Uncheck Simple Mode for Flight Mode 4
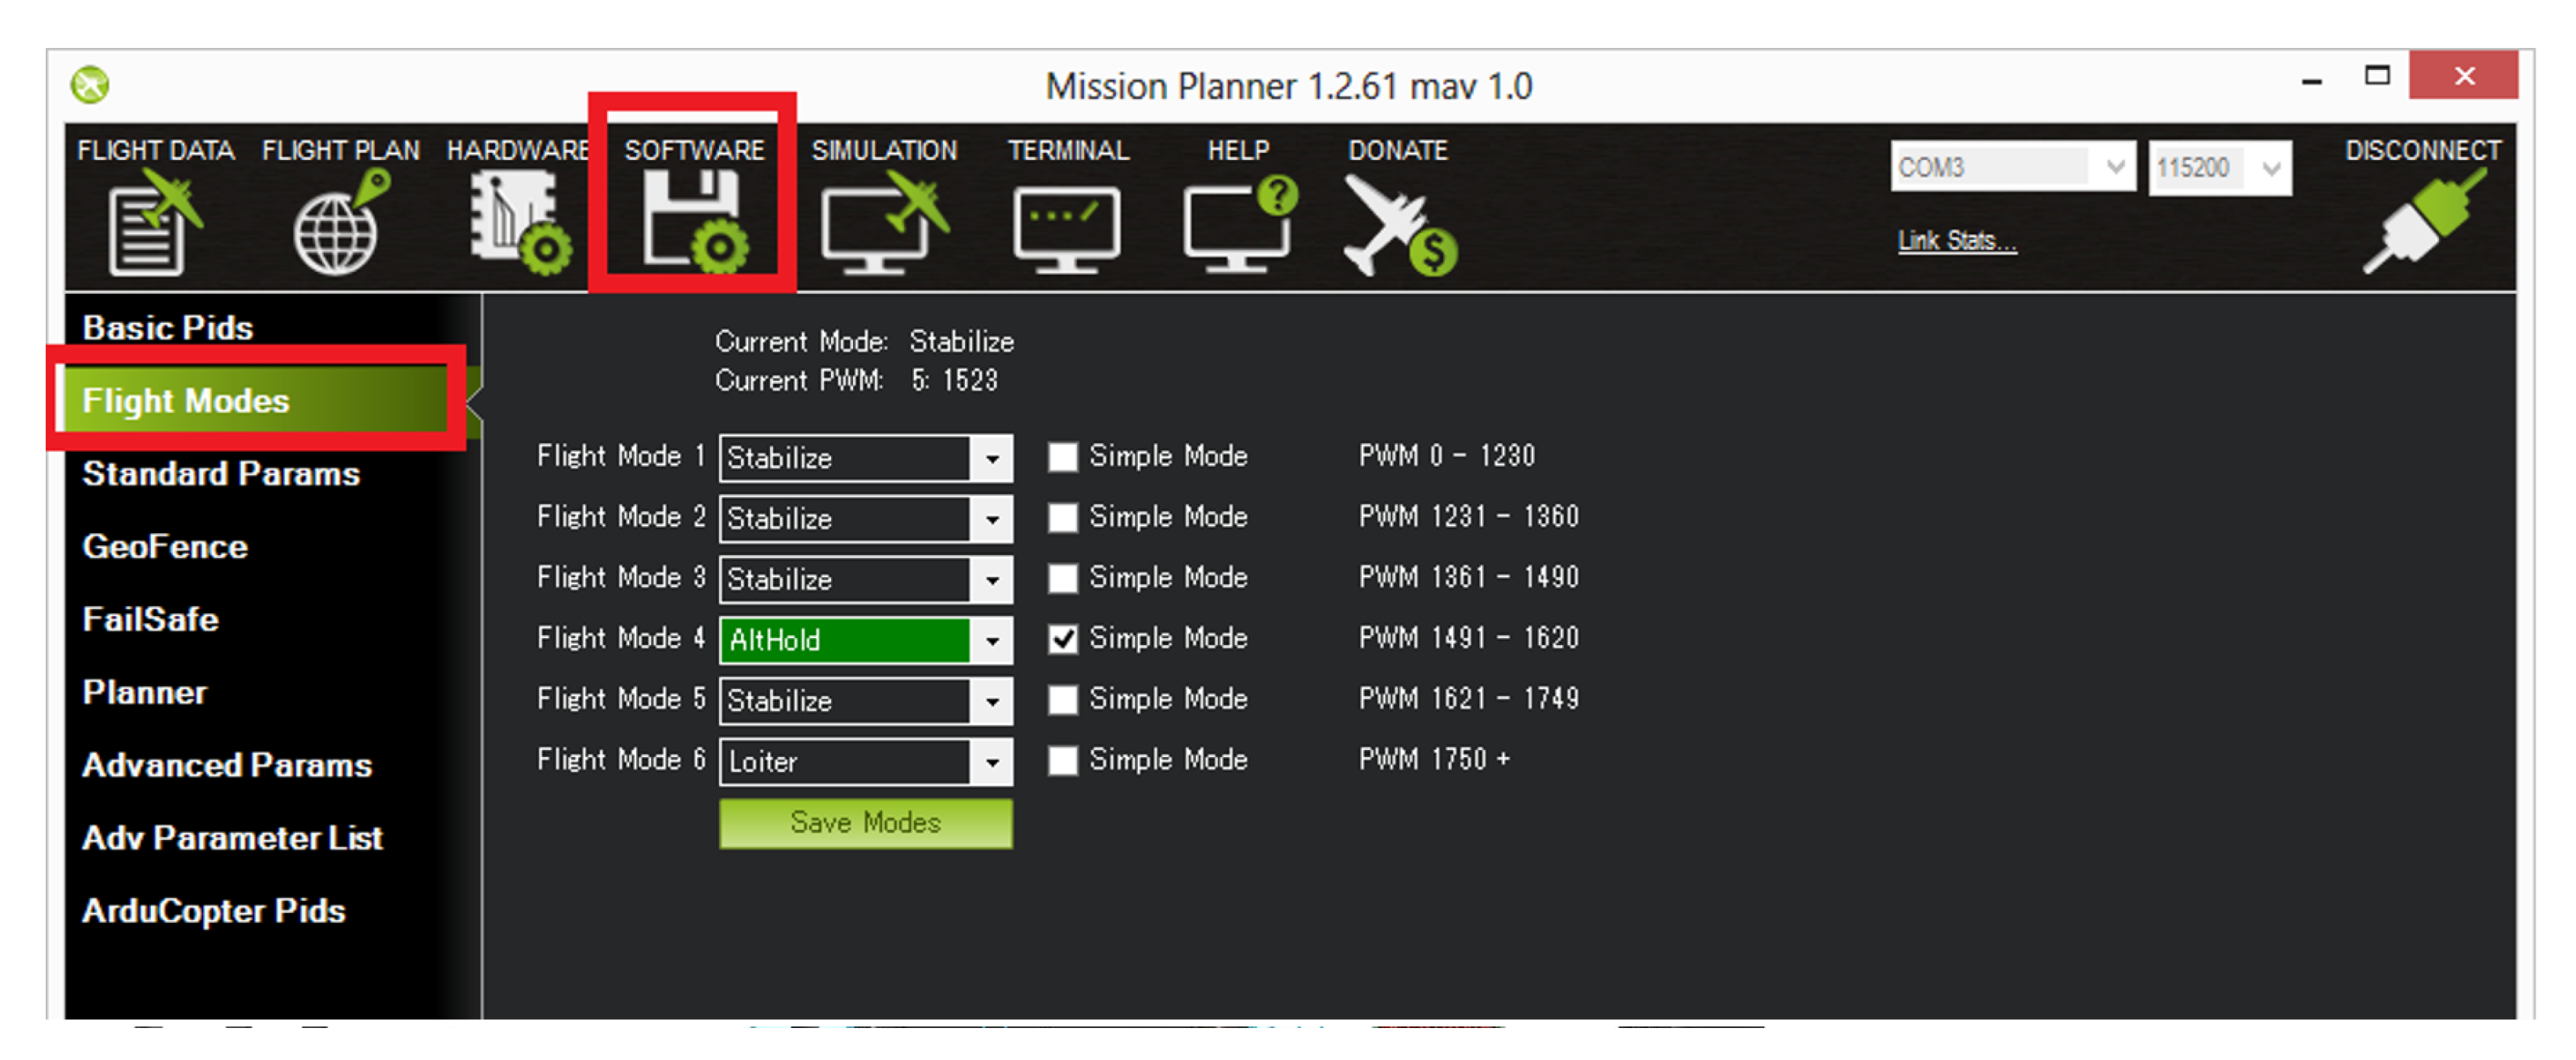Screen dimensions: 2576x1060 click(x=1062, y=639)
